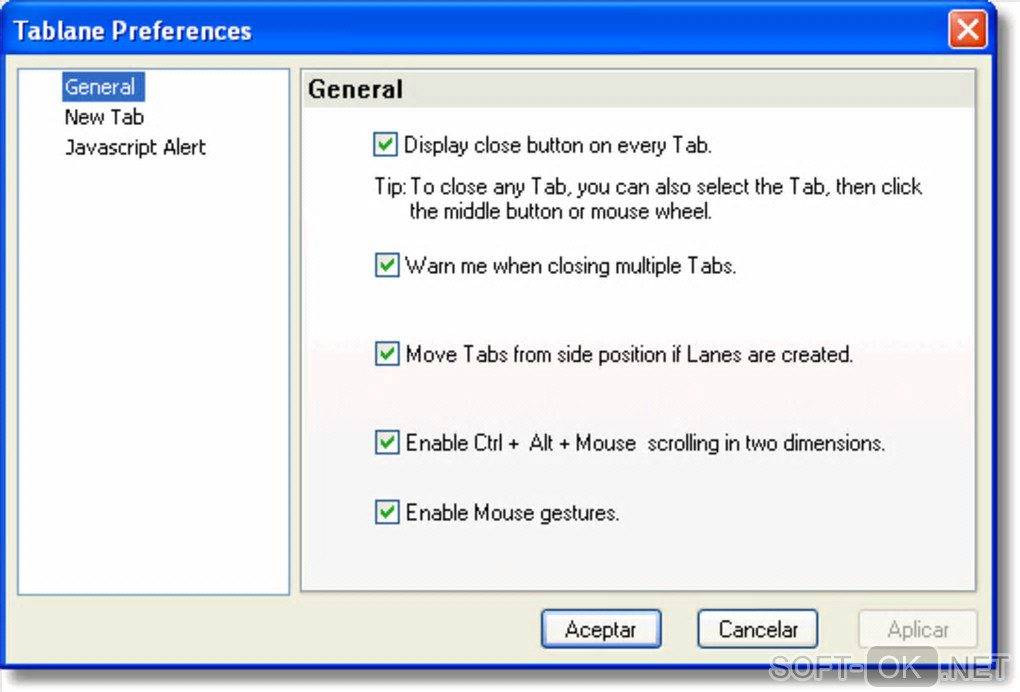Screen dimensions: 1020x692
Task: Click the 'Move Tabs from side position' label text
Action: (628, 354)
